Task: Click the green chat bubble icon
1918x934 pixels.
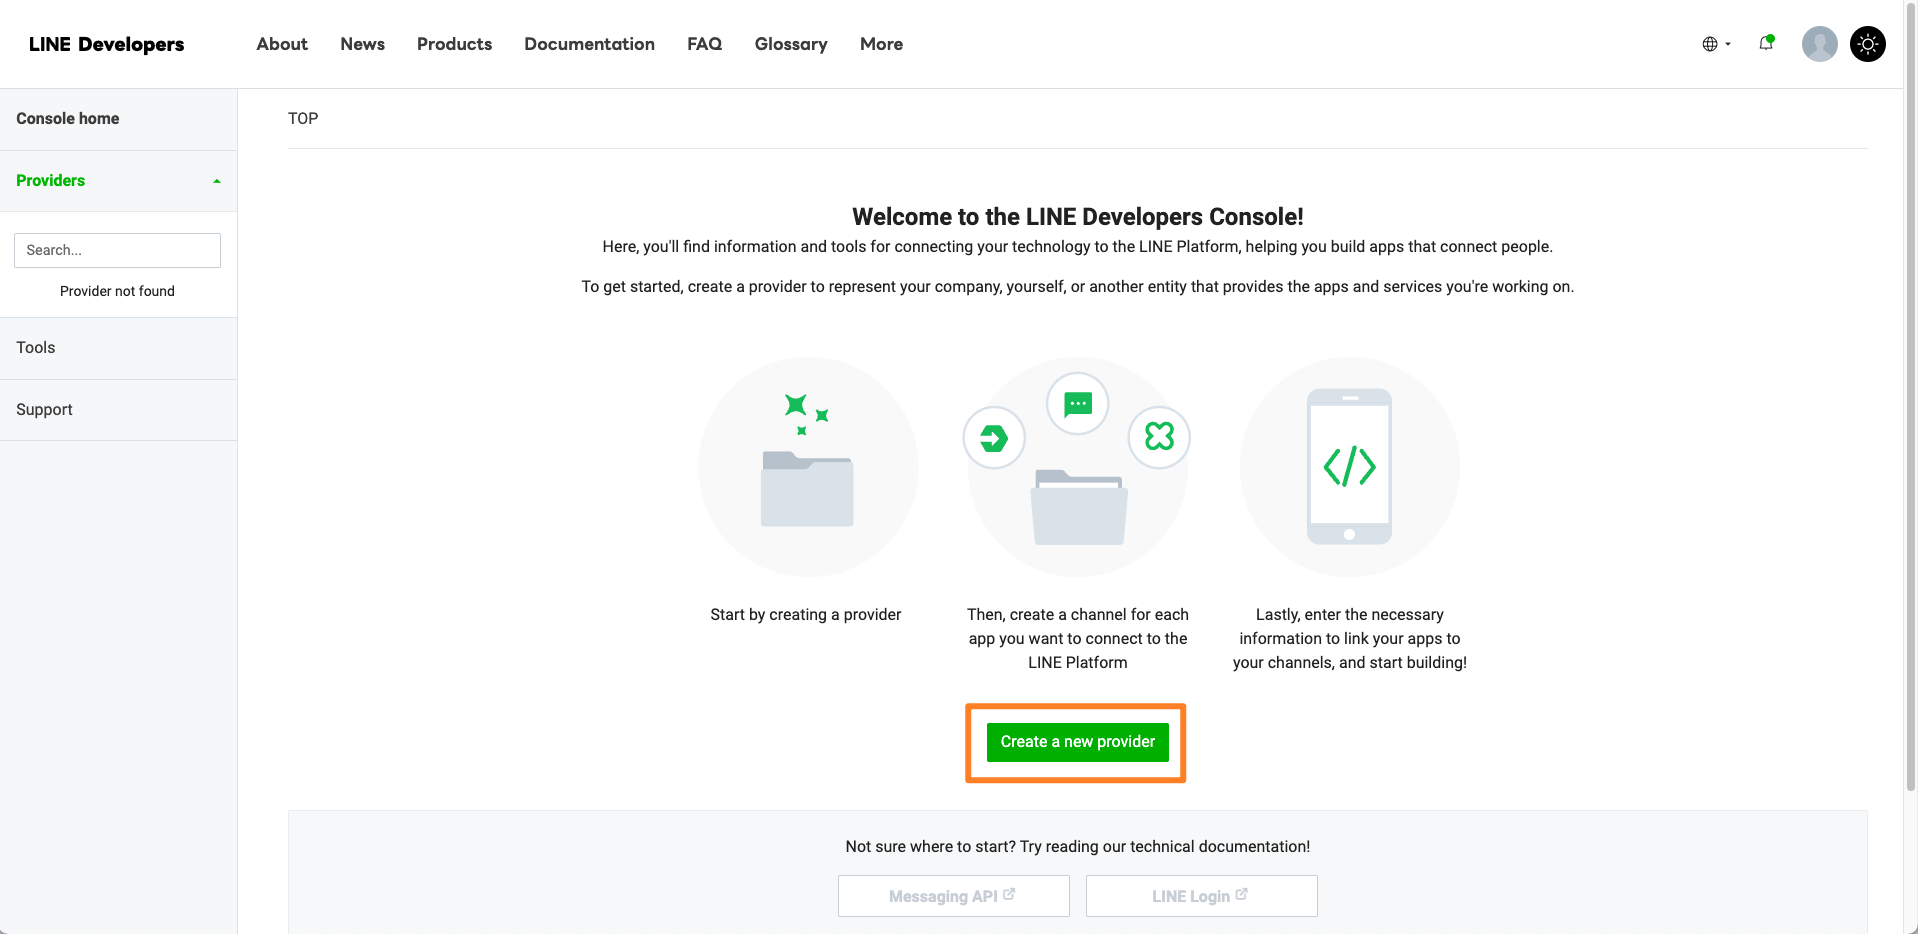Action: pyautogui.click(x=1077, y=404)
